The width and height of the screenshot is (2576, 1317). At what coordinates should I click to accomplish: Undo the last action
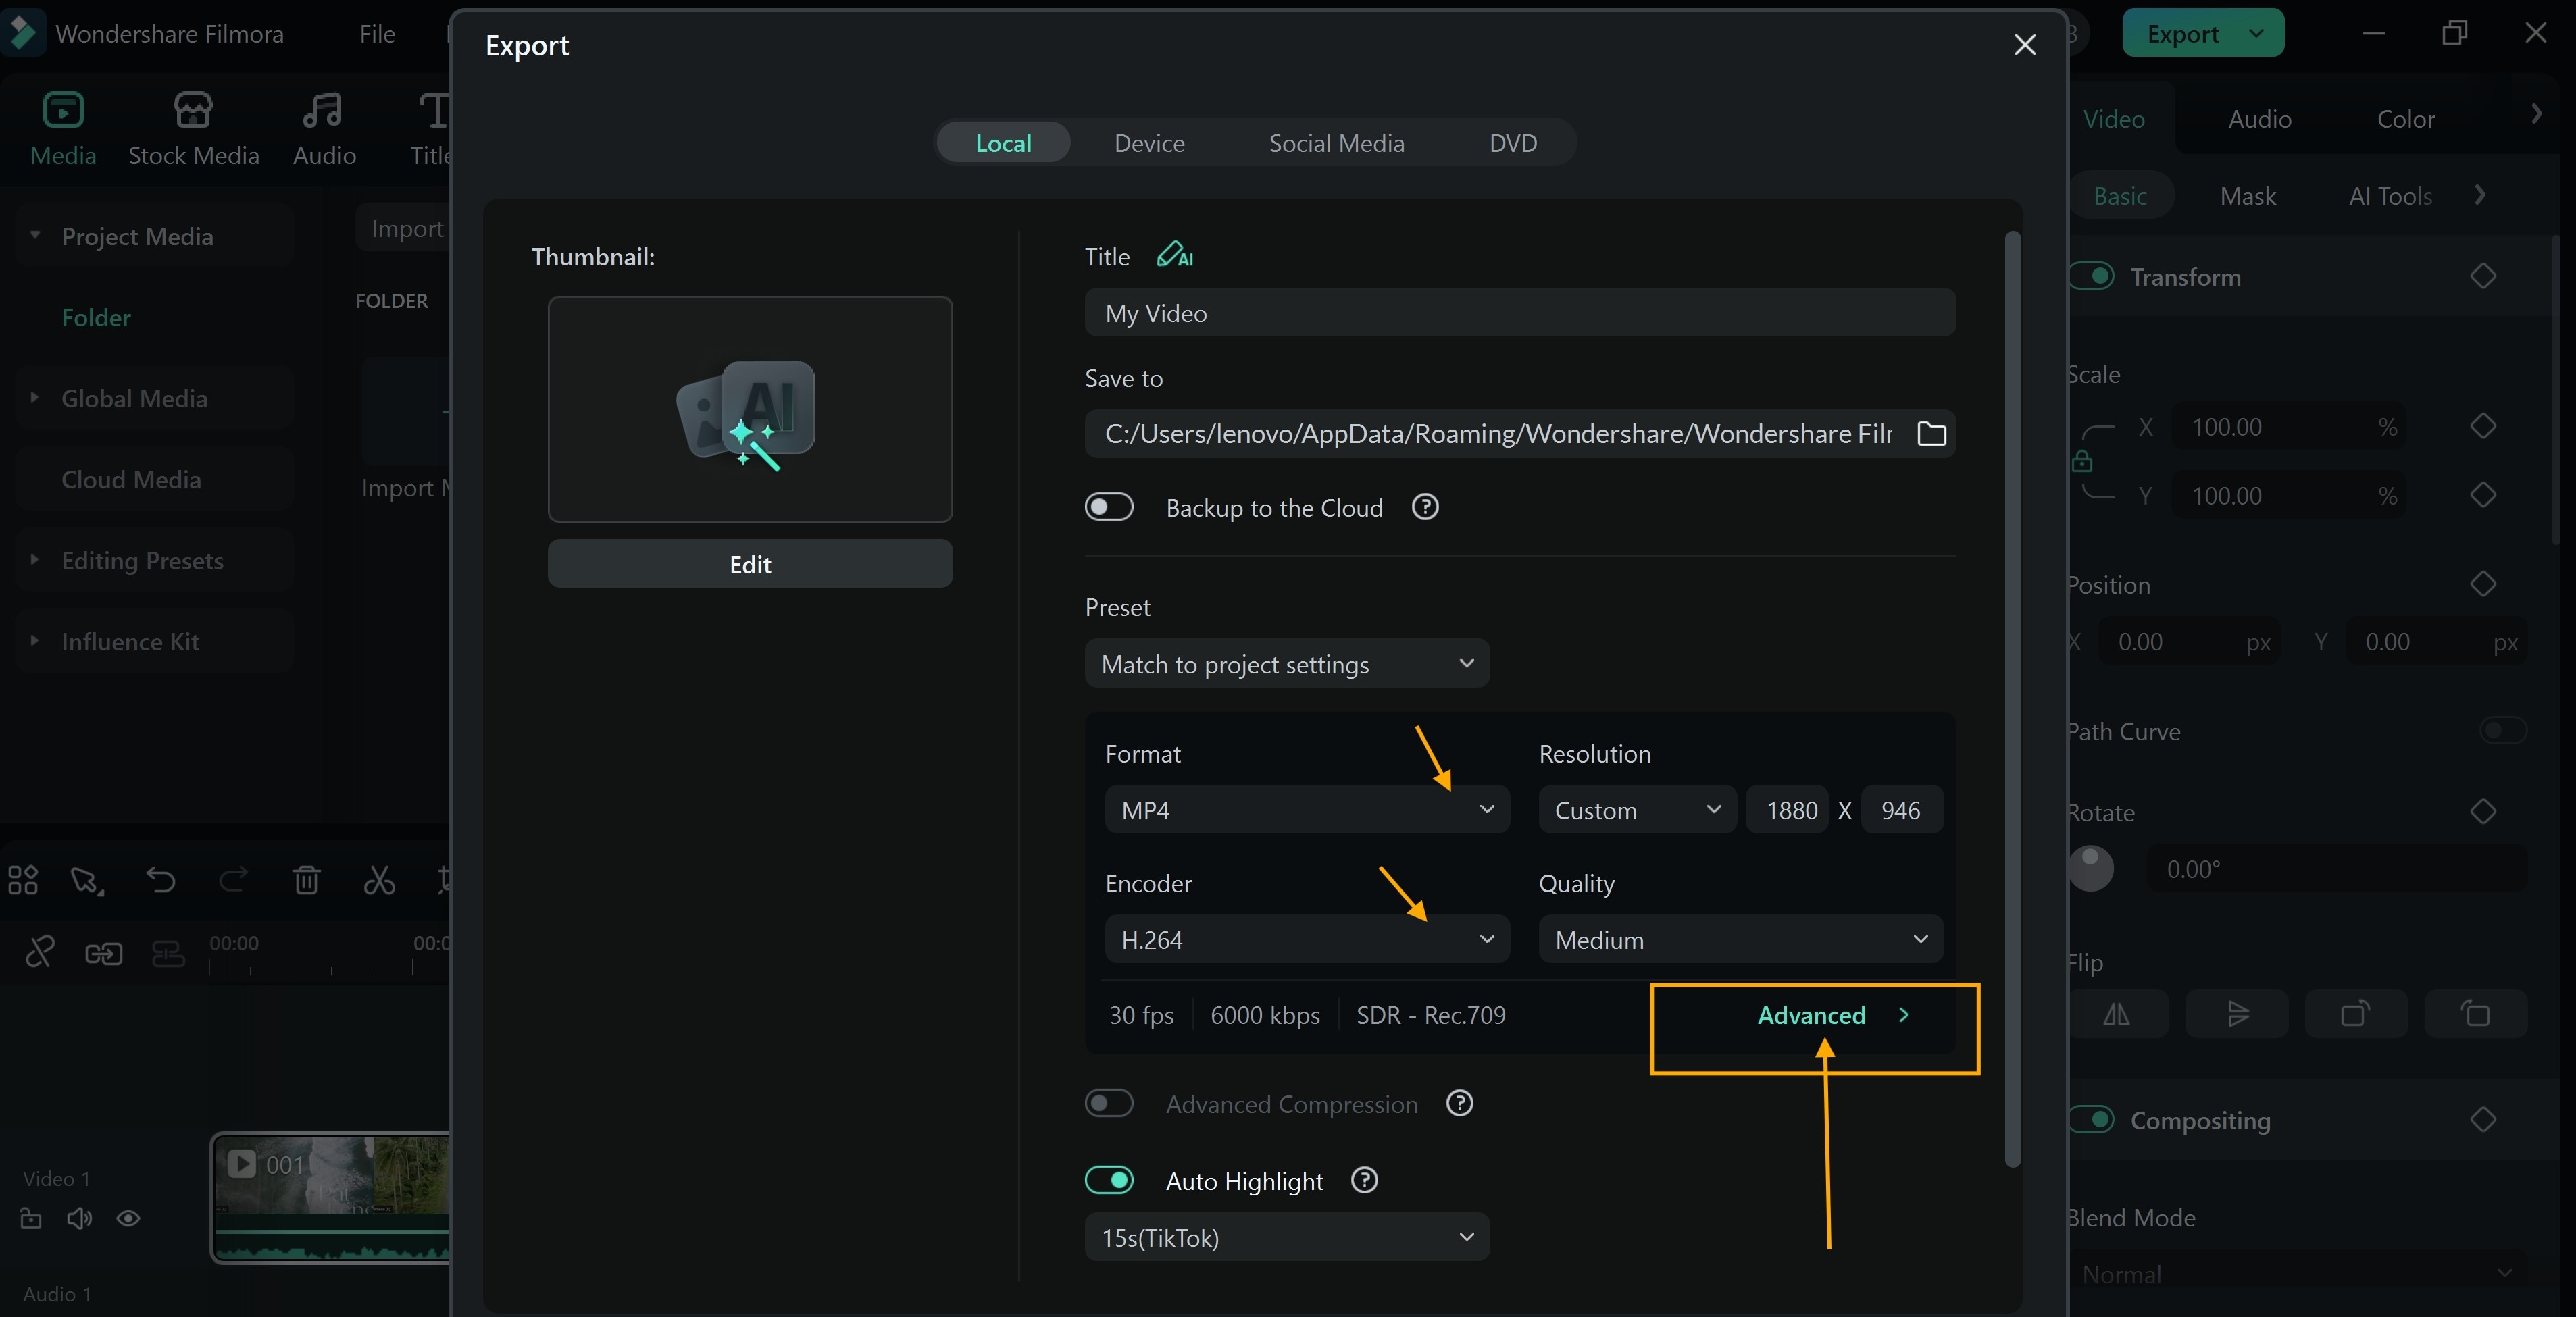160,880
